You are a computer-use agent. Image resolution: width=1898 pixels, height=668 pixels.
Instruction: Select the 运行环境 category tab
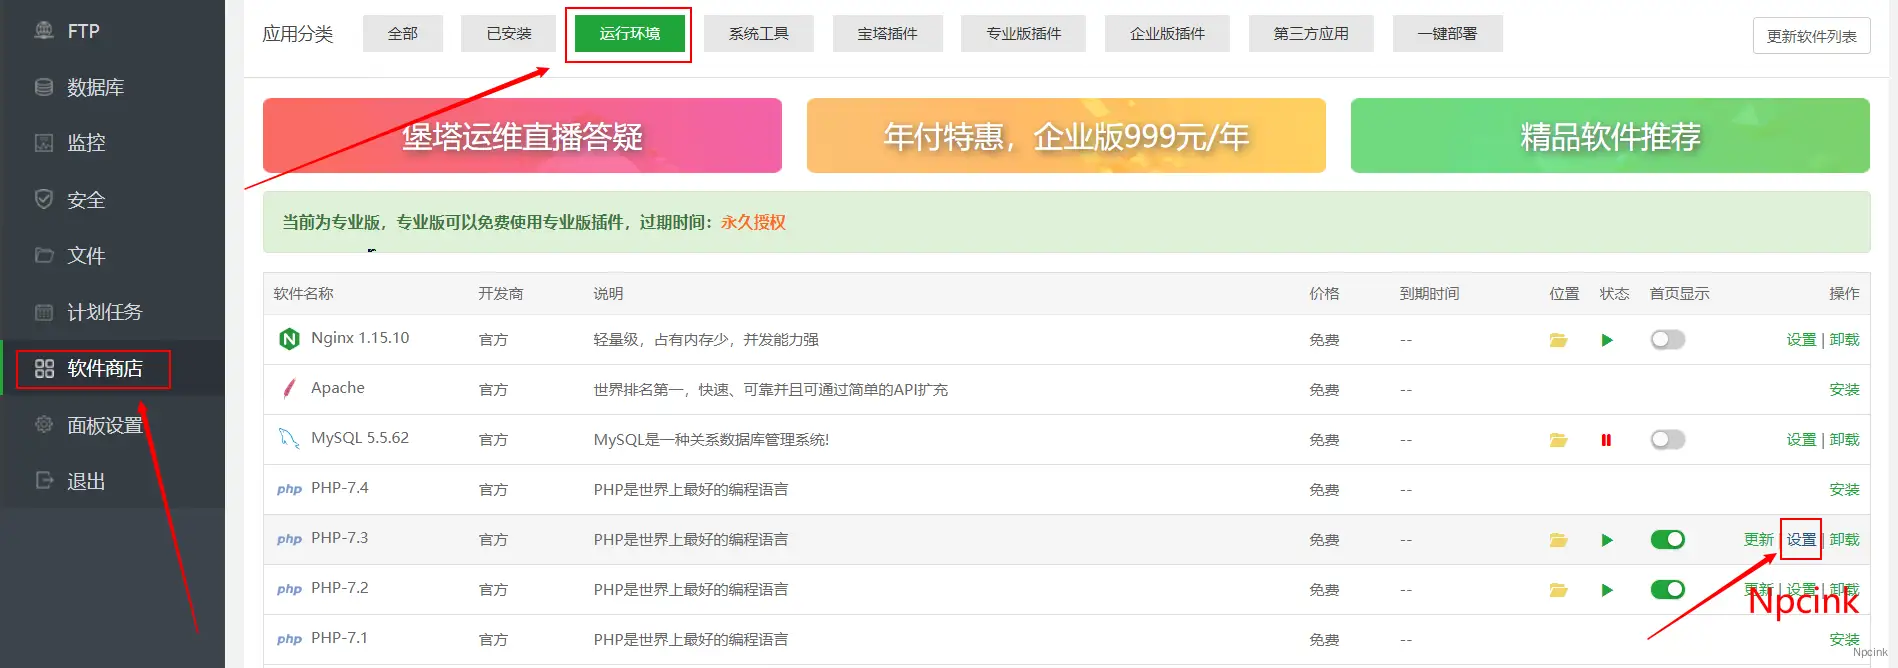point(630,33)
